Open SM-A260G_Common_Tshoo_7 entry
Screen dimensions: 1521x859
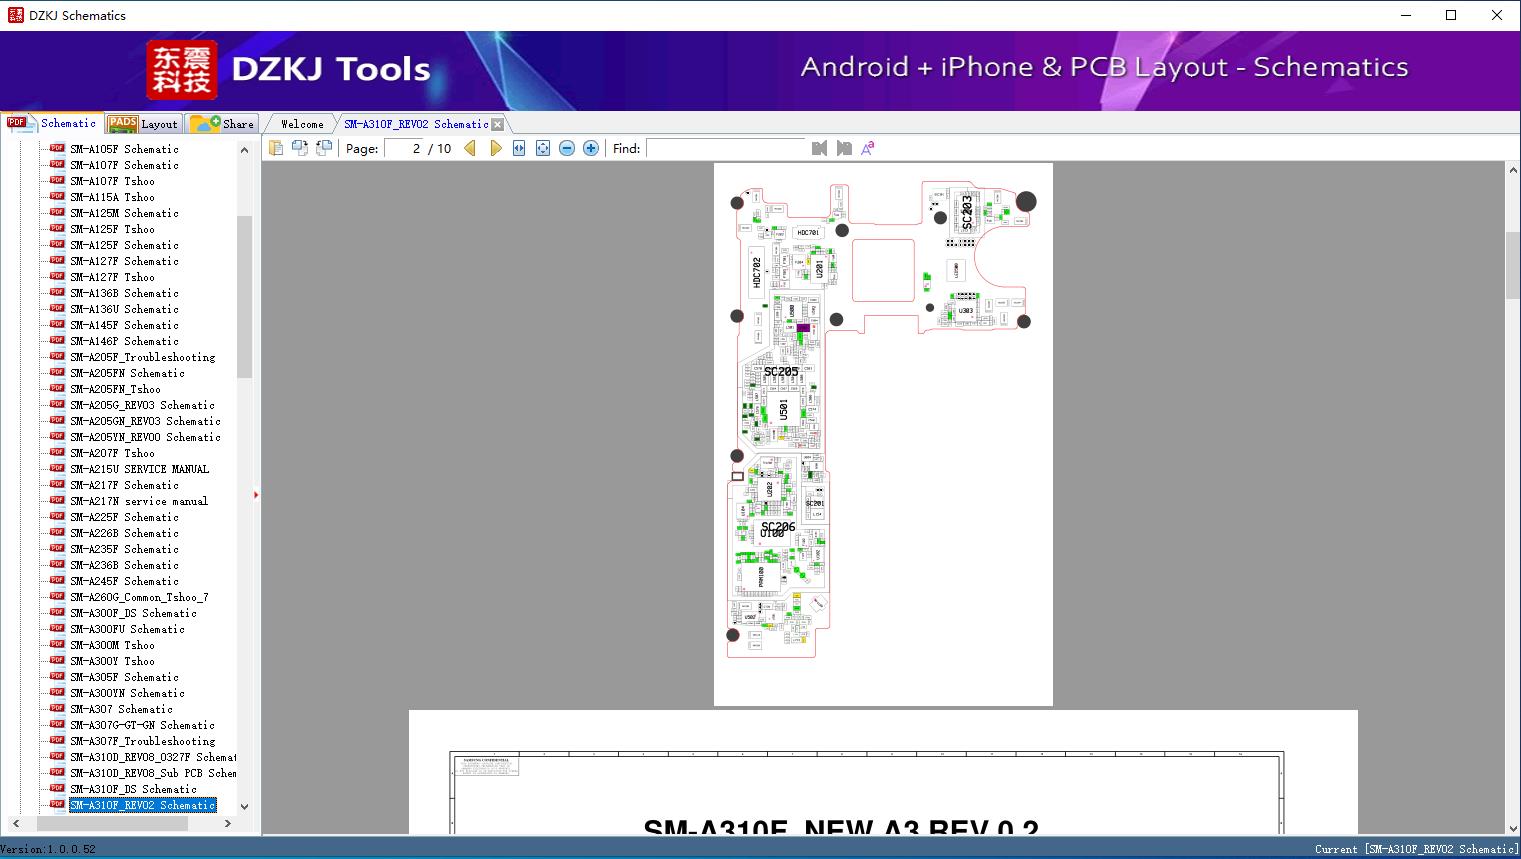139,597
